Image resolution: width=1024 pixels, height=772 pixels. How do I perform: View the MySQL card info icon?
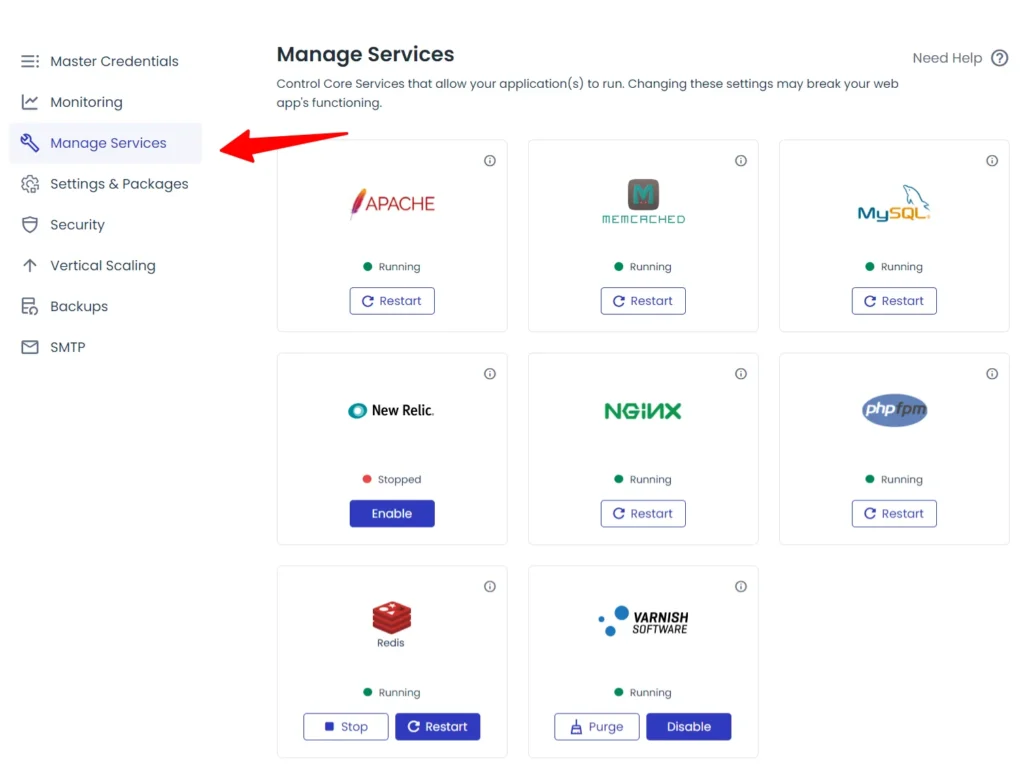[992, 160]
